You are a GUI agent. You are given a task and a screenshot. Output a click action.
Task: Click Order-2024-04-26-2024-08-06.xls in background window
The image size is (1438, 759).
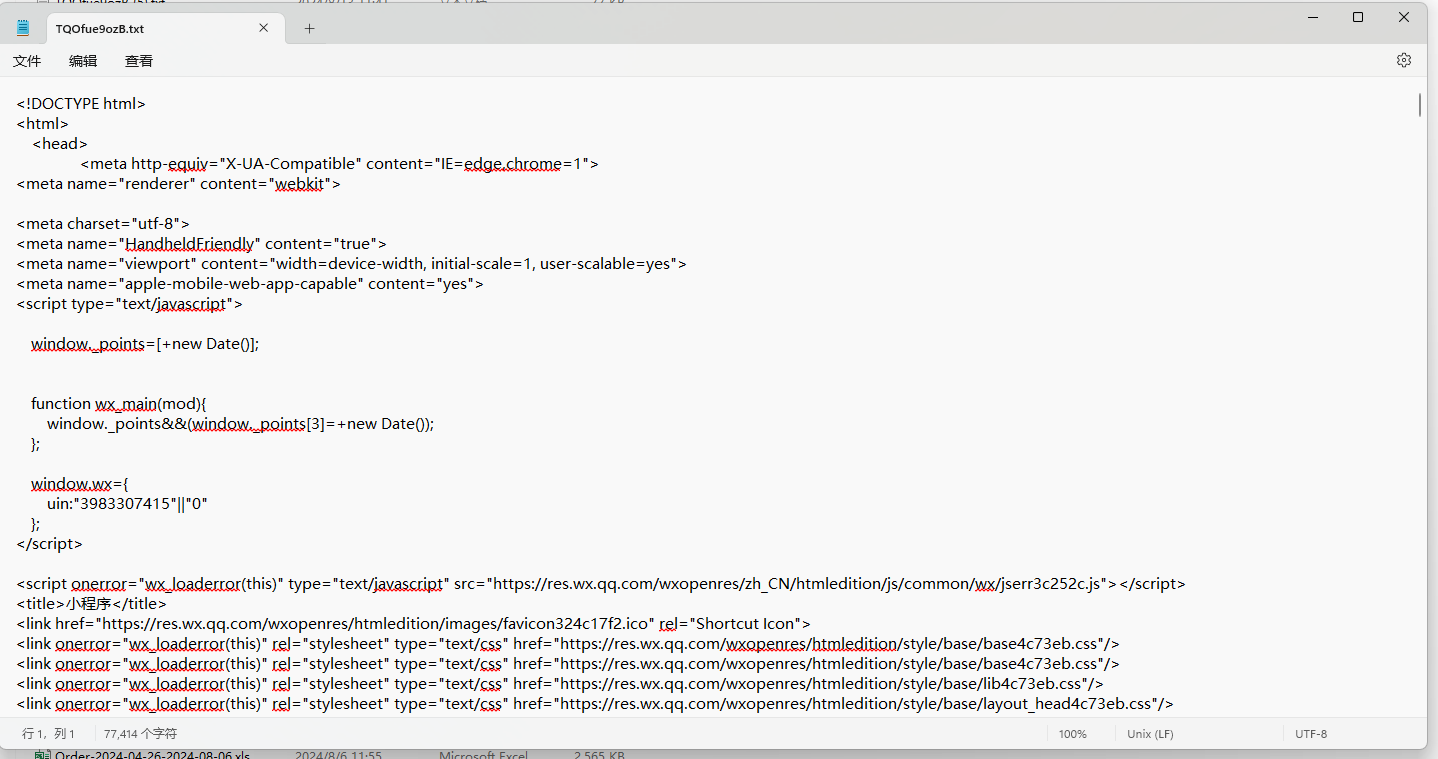pyautogui.click(x=152, y=755)
